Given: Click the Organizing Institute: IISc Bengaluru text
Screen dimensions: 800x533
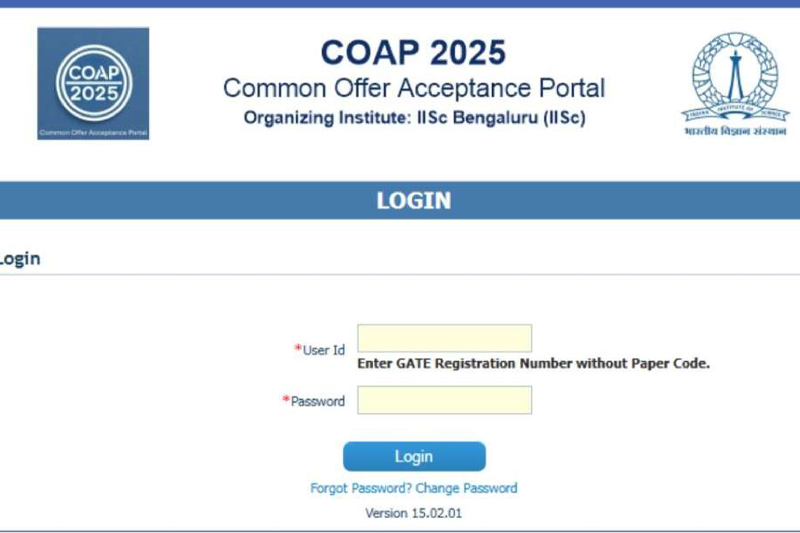Looking at the screenshot, I should (x=413, y=117).
